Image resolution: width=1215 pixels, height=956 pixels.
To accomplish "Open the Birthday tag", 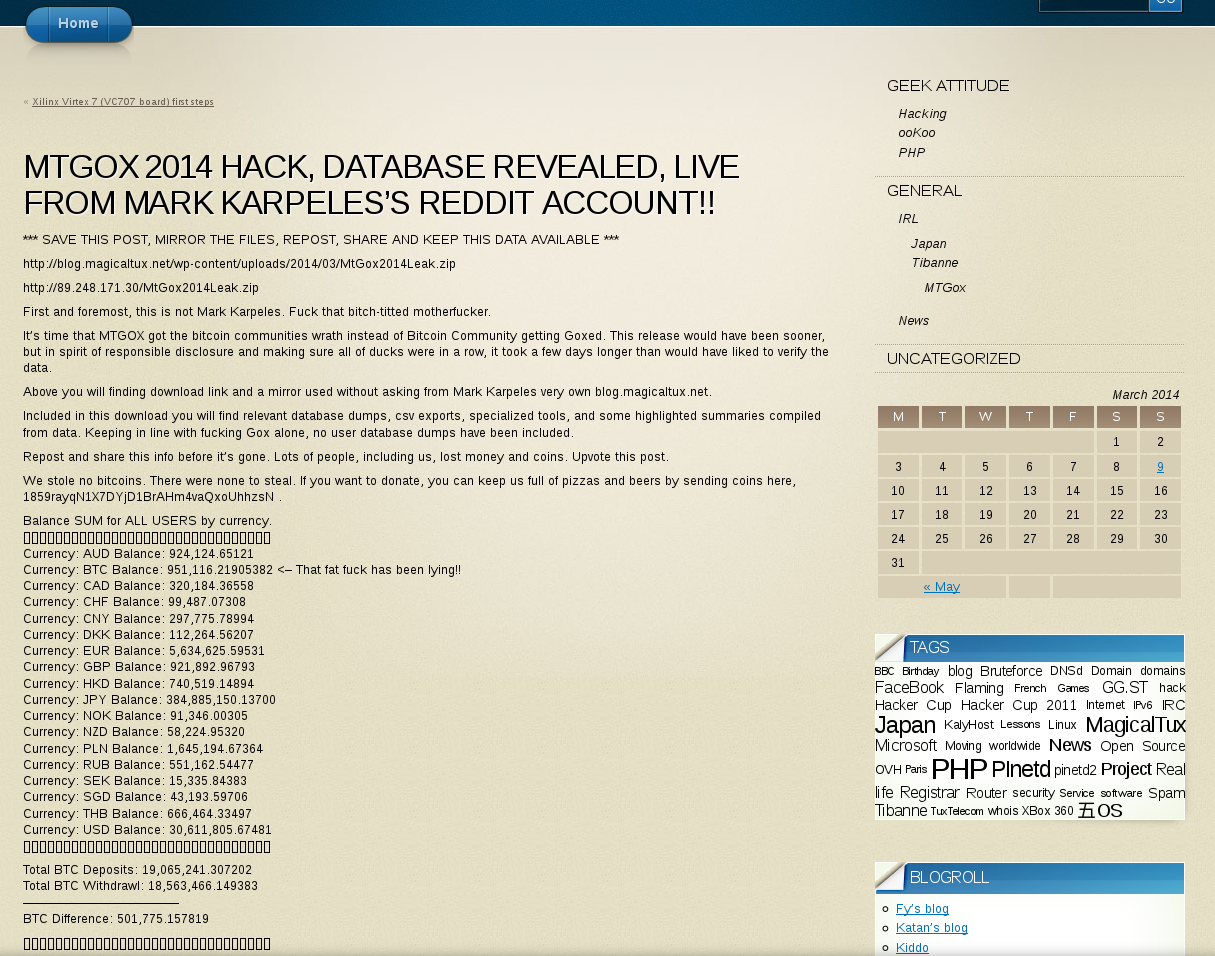I will 920,671.
